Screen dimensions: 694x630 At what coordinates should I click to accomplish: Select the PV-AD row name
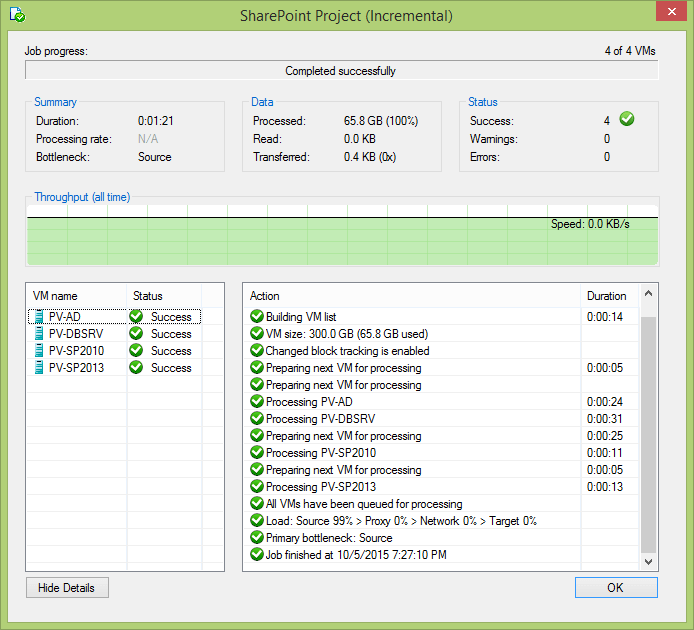(x=65, y=317)
